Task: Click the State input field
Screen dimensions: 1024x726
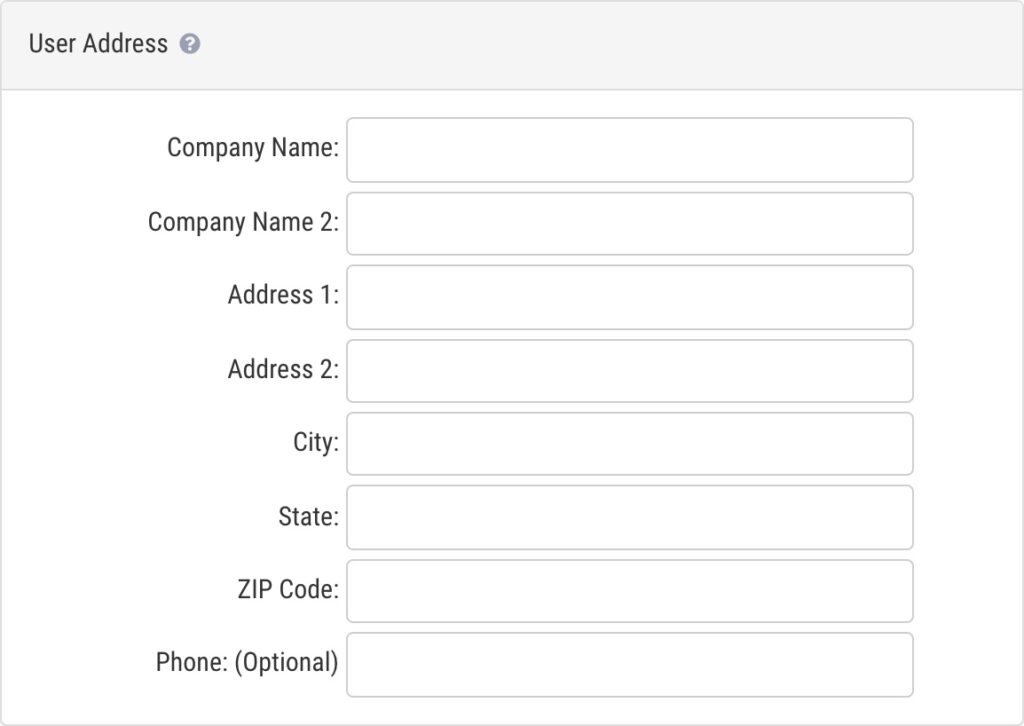Action: [x=629, y=517]
